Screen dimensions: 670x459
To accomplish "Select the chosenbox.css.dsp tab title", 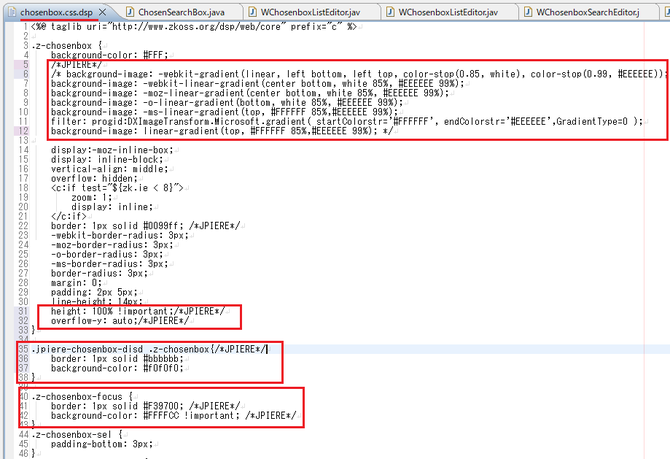I will tap(56, 12).
